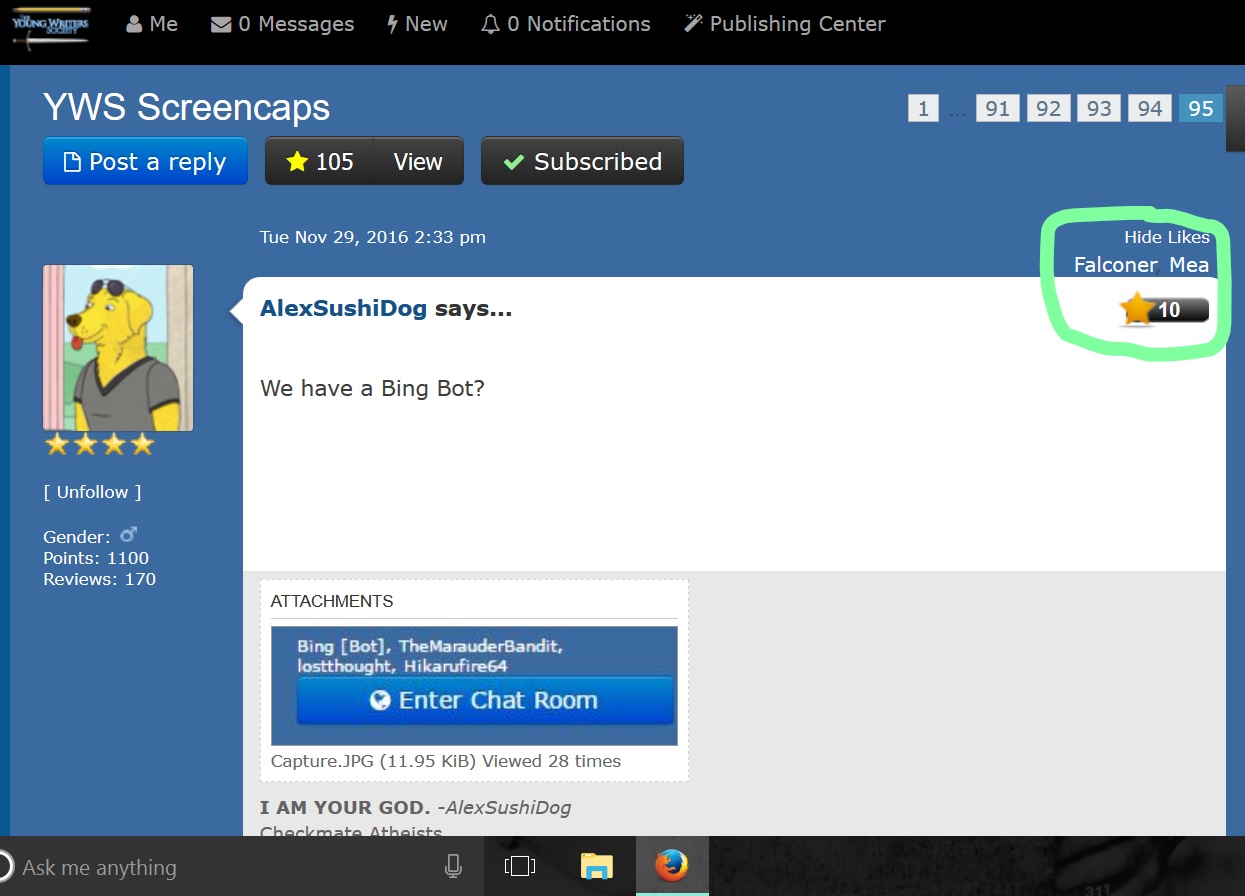
Task: Click the post date Tue Nov 29, 2016
Action: (x=372, y=237)
